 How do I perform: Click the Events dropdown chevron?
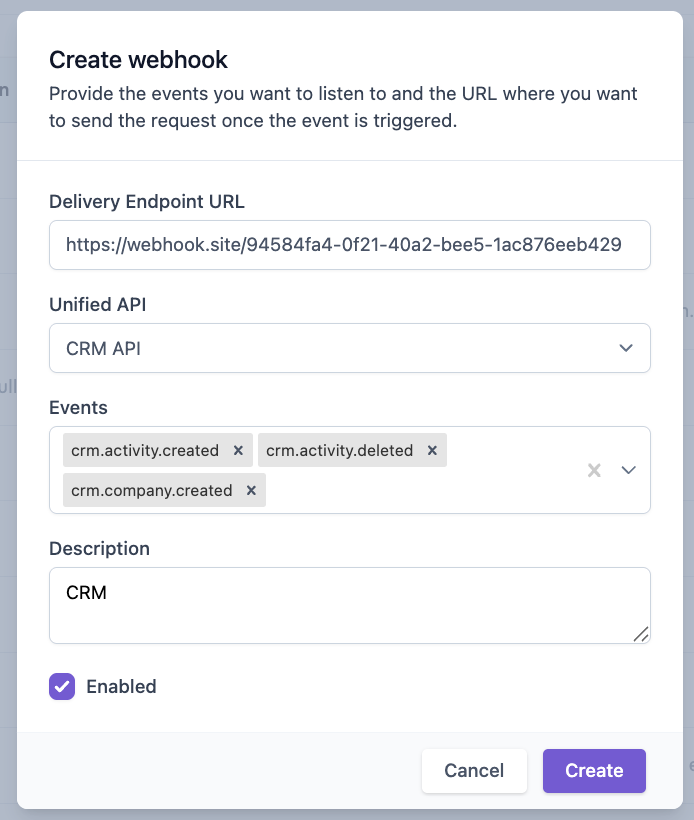tap(628, 470)
